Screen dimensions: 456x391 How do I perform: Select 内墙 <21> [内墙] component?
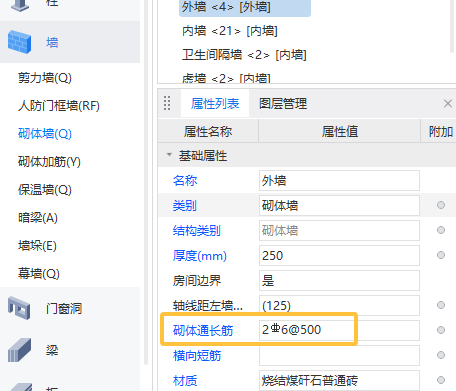click(x=230, y=31)
